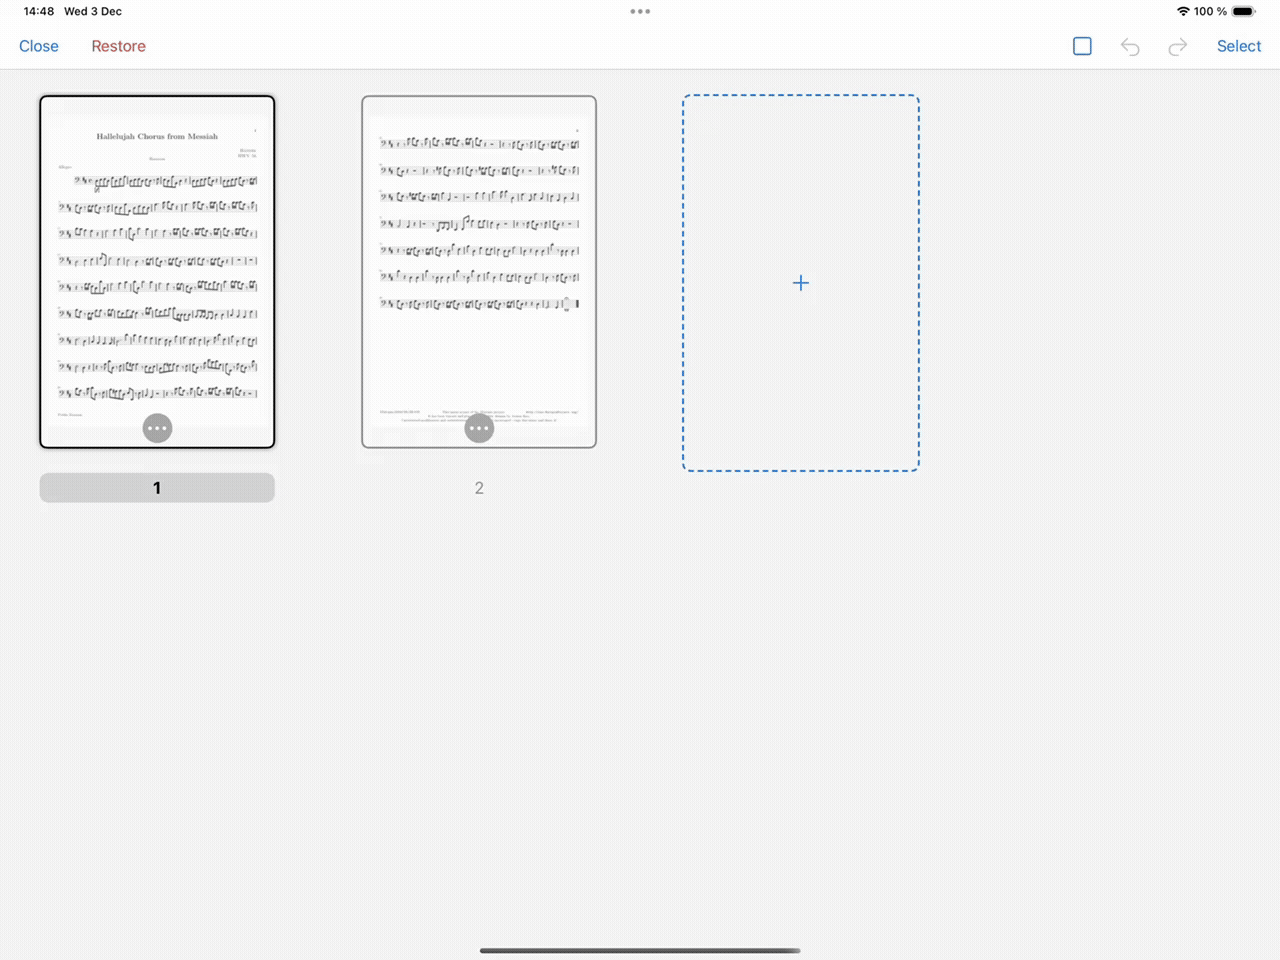
Task: Tap the Wi-Fi status icon
Action: click(1183, 12)
